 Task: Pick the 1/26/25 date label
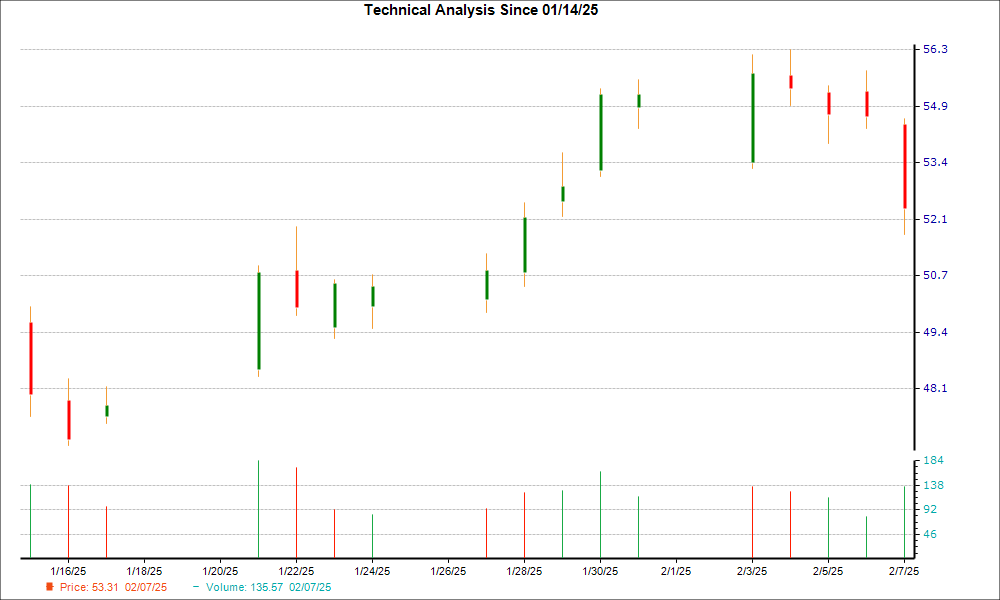(x=448, y=571)
